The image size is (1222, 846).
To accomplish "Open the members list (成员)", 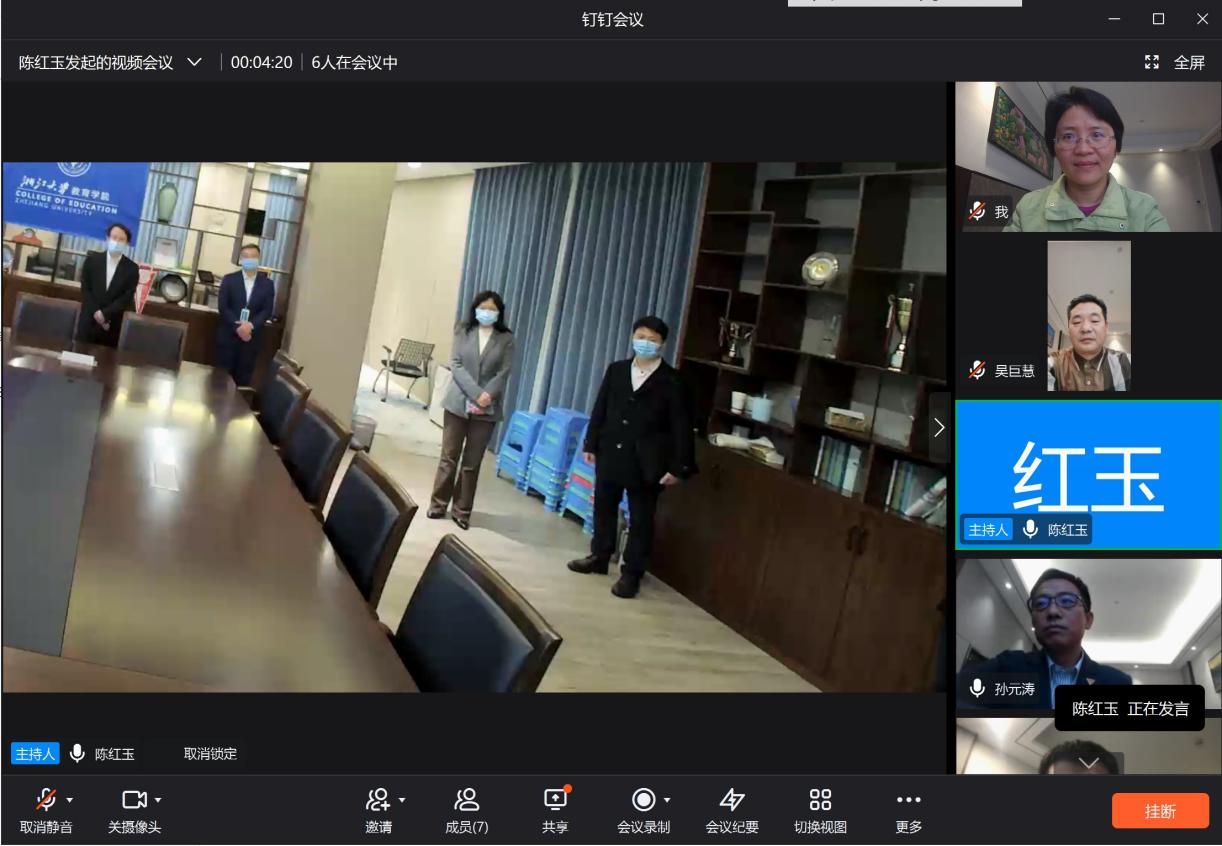I will pyautogui.click(x=466, y=799).
